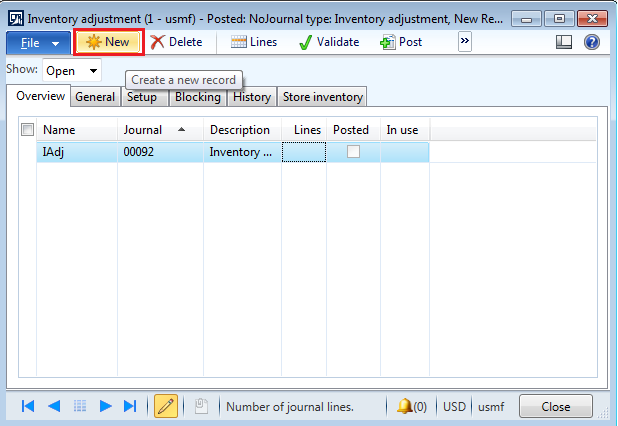Open the Blocking tab

click(197, 97)
